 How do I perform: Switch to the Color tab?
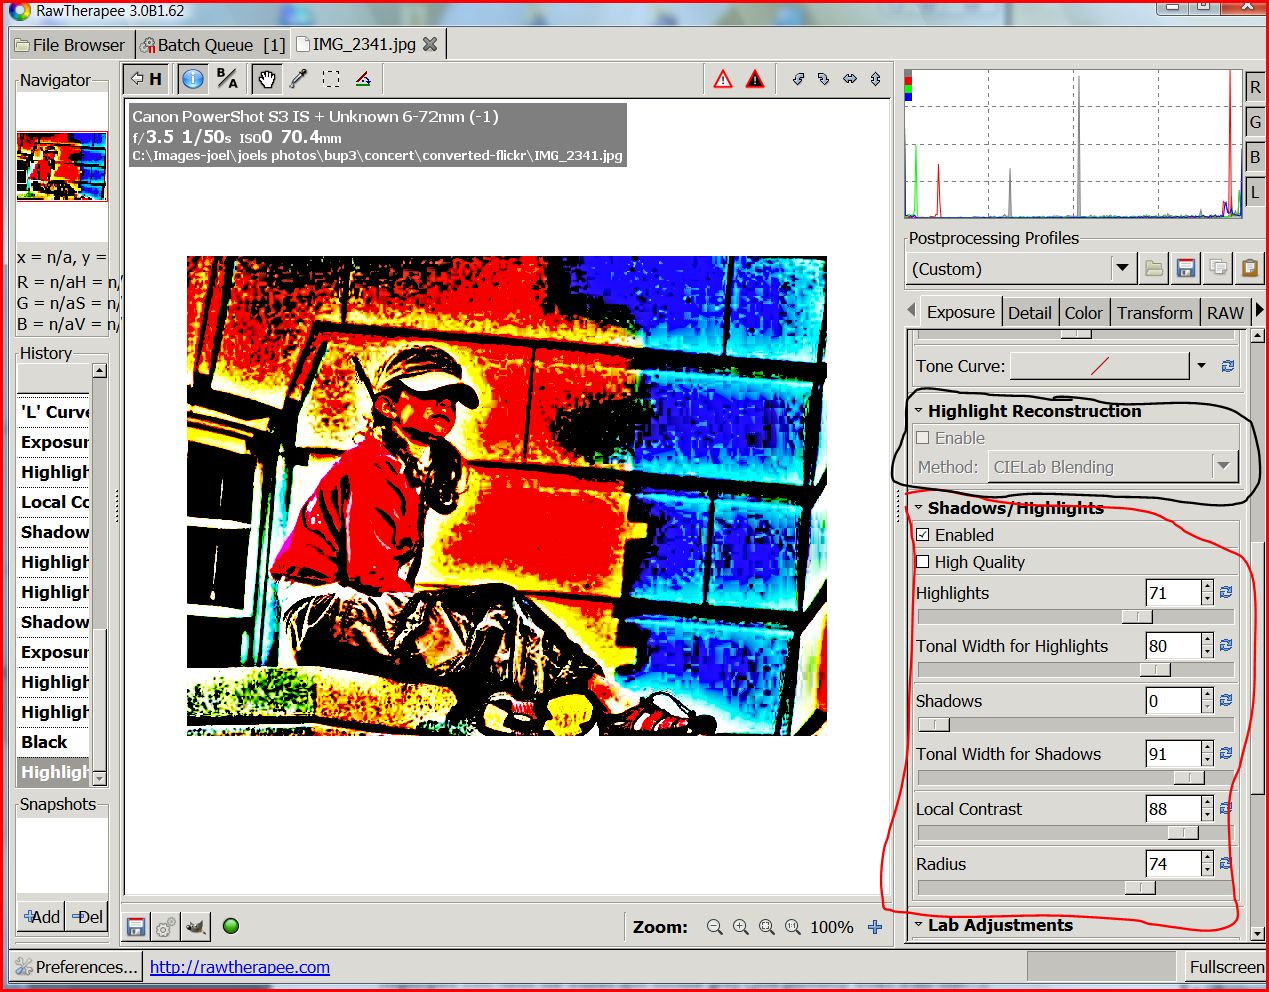[1083, 312]
